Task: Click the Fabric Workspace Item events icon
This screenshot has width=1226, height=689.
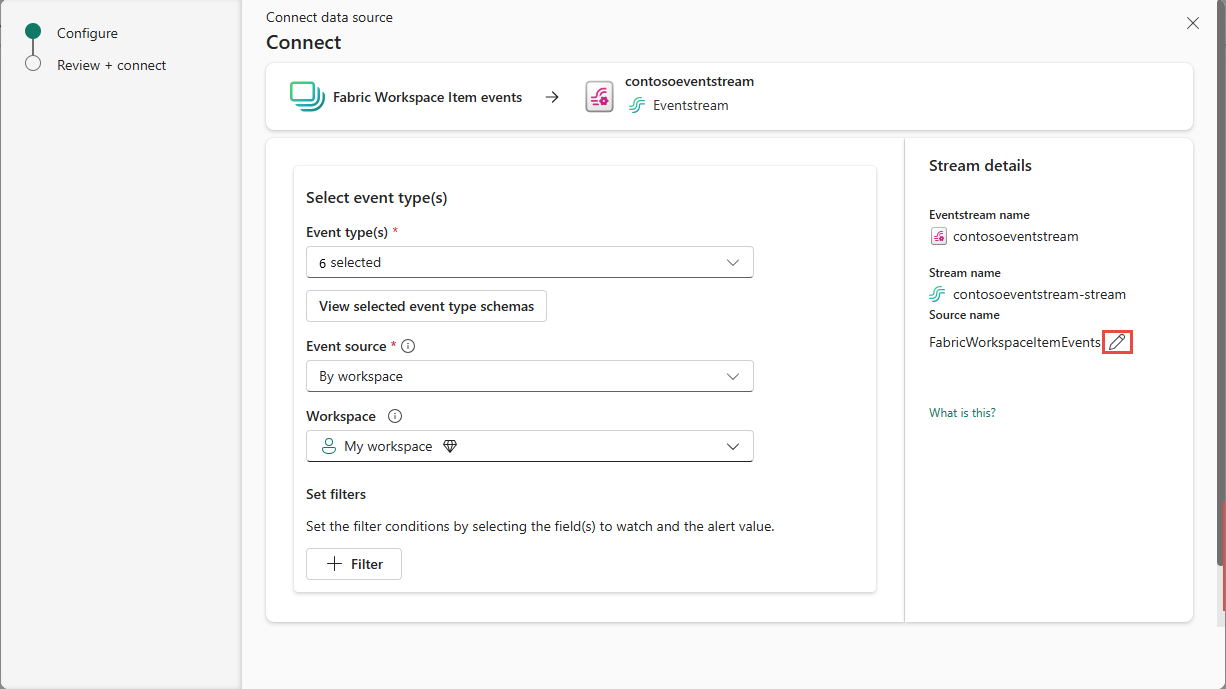Action: (x=307, y=97)
